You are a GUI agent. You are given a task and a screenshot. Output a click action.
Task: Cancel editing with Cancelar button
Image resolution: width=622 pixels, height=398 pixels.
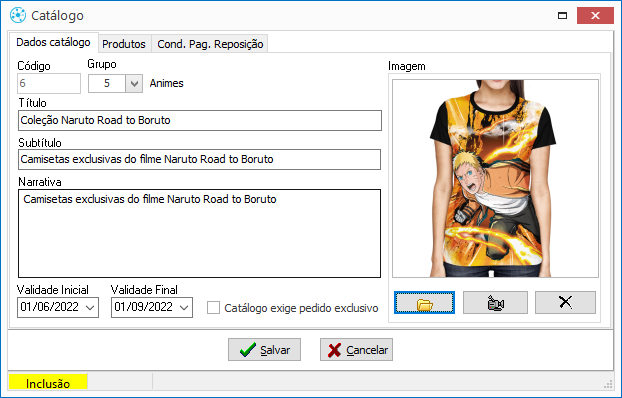point(356,350)
